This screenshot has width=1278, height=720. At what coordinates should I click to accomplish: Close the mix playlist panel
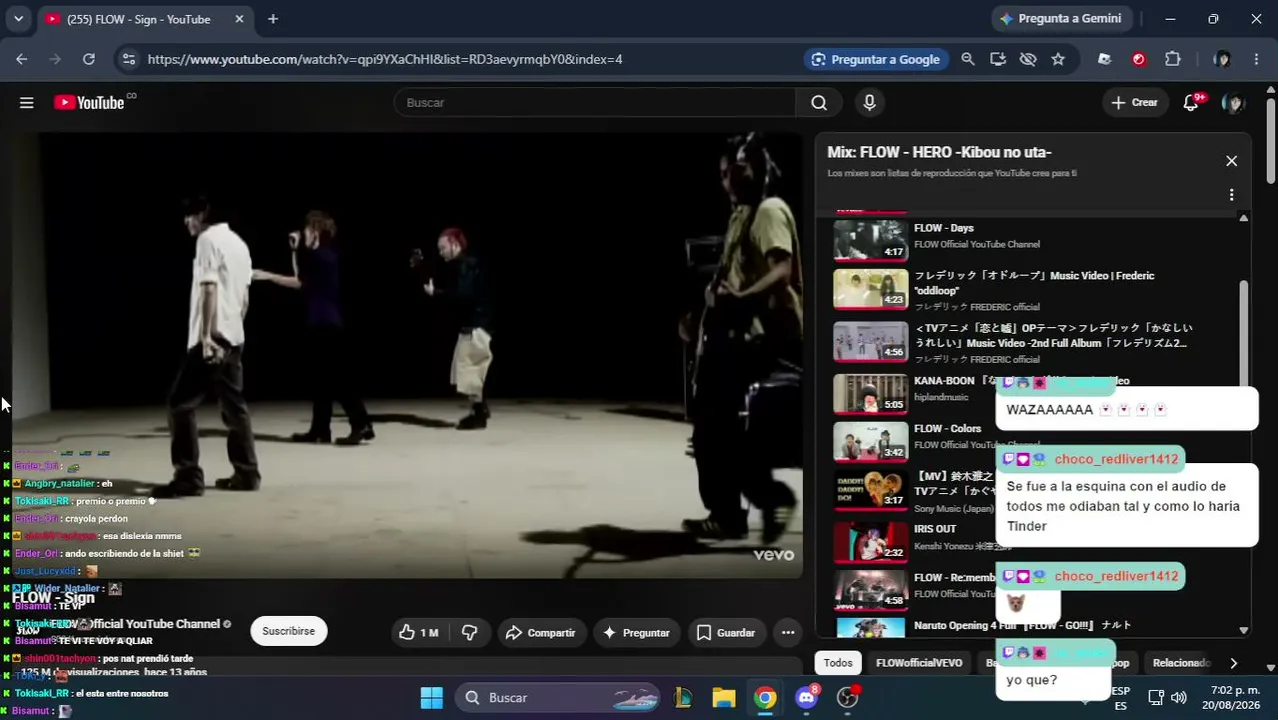(1231, 161)
